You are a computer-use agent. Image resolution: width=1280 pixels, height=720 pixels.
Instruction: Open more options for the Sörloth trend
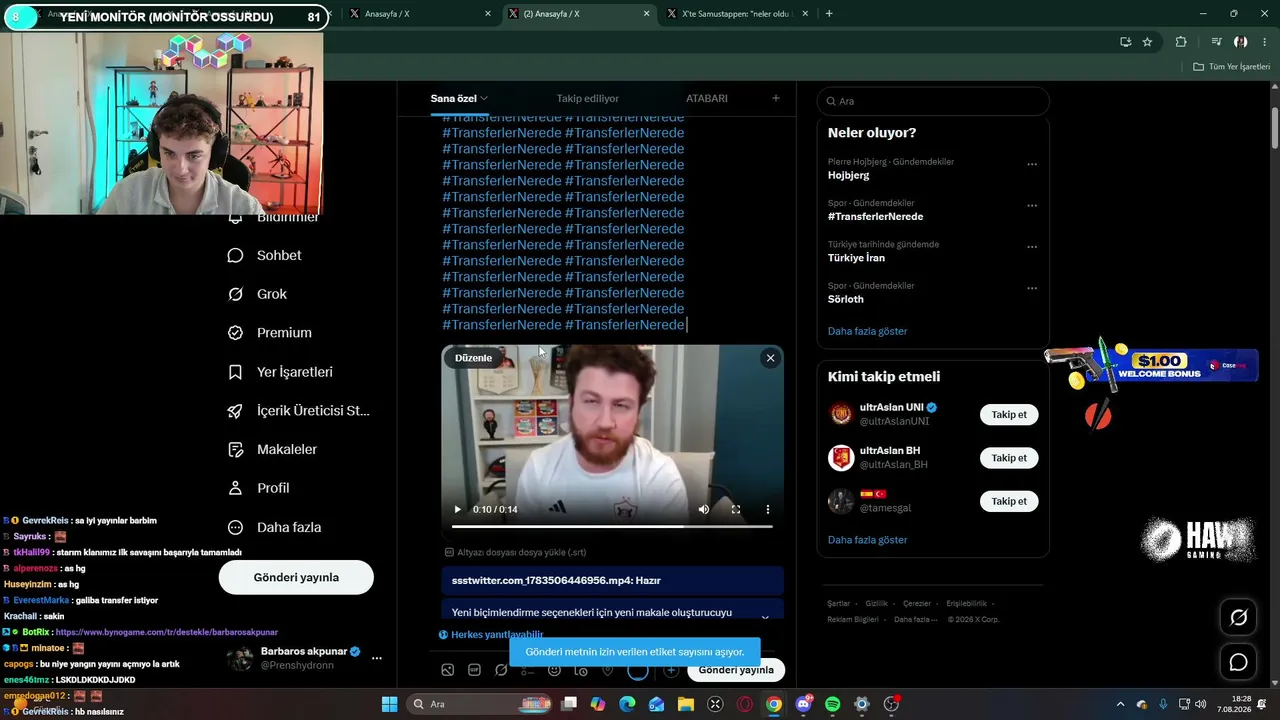tap(1032, 289)
